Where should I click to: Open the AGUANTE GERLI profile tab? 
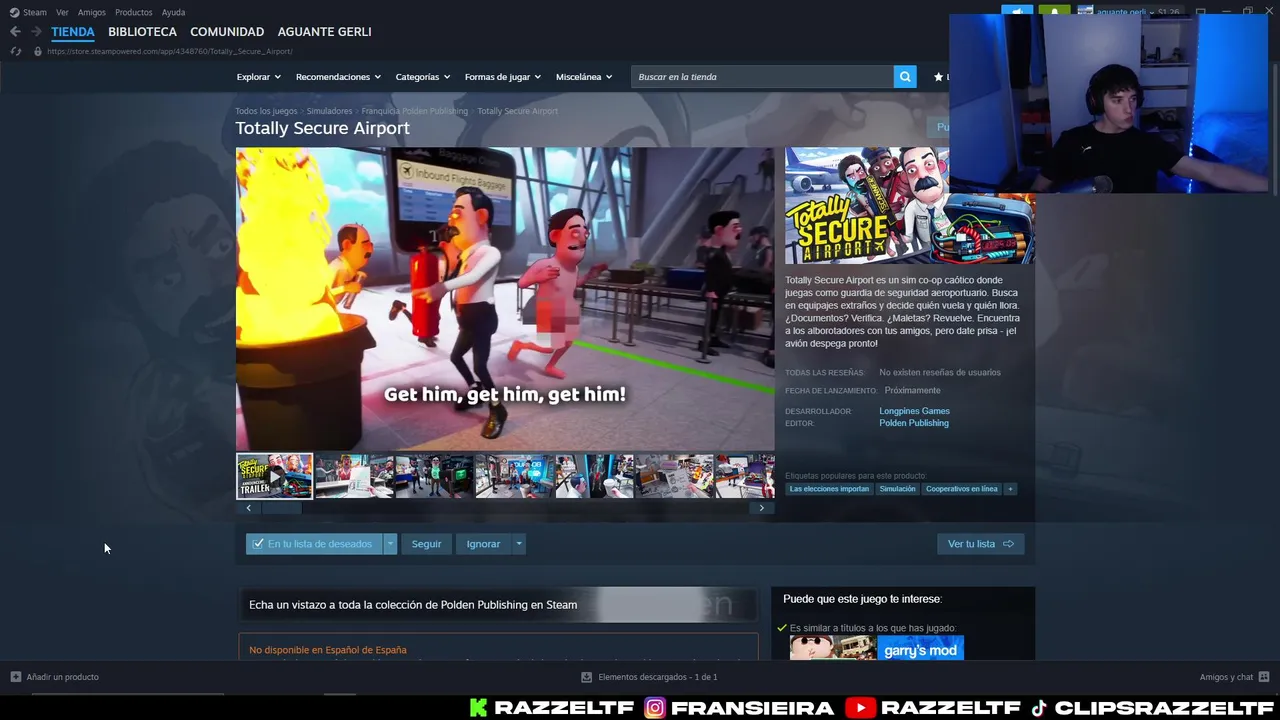(x=324, y=32)
